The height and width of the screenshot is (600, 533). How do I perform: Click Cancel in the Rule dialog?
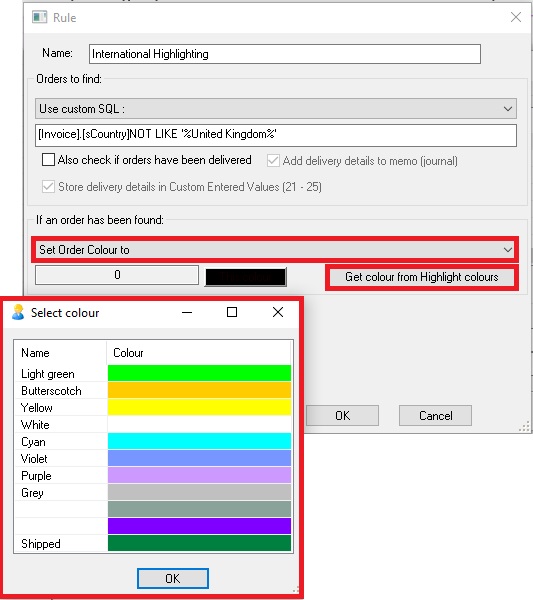pos(435,416)
